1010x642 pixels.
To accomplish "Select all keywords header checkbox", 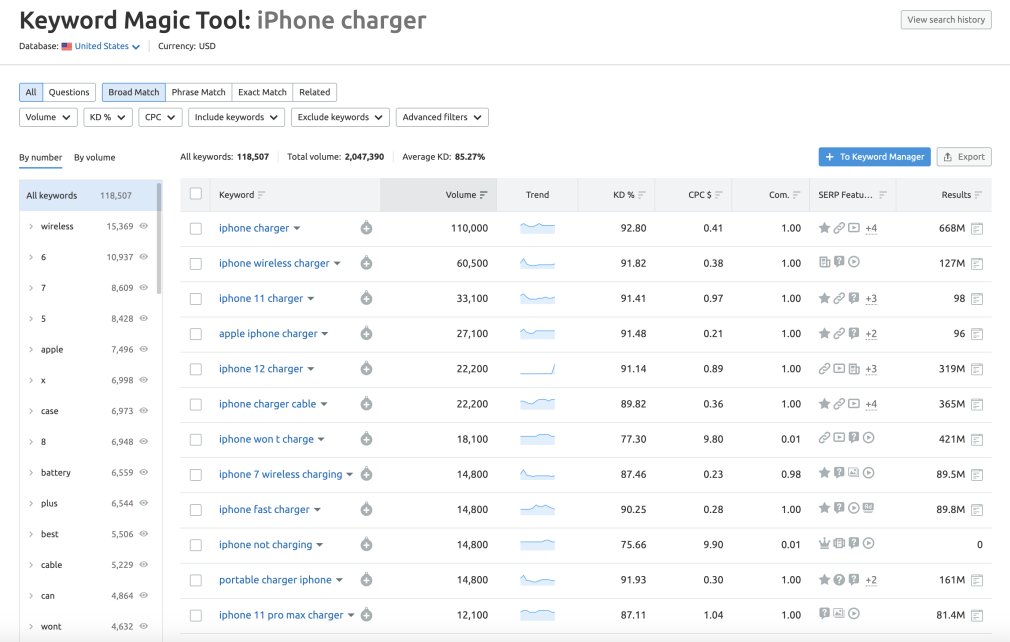I will pyautogui.click(x=196, y=194).
